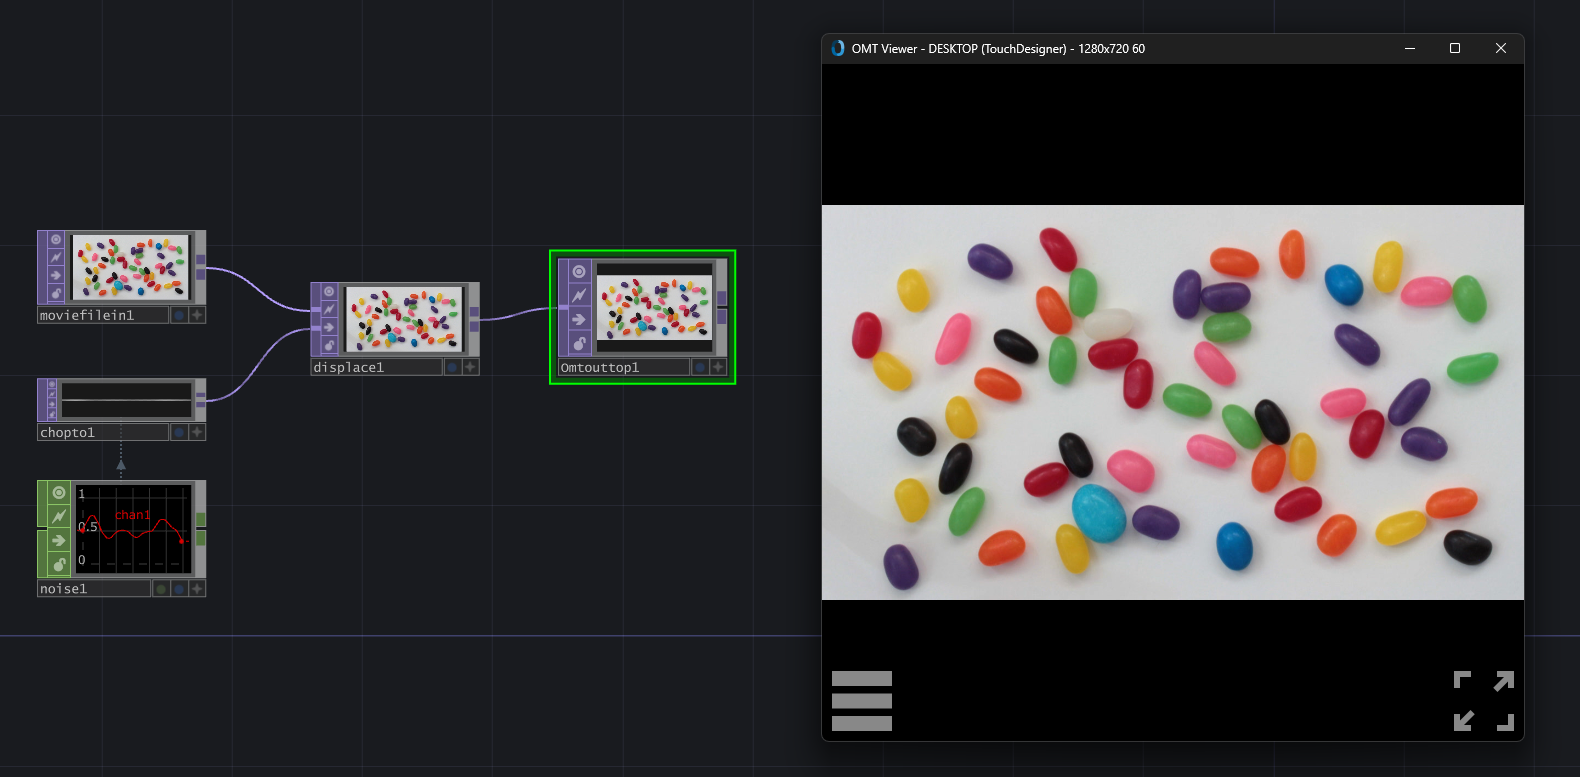
Task: Toggle blue display flag on Omtouttop1
Action: pyautogui.click(x=700, y=367)
